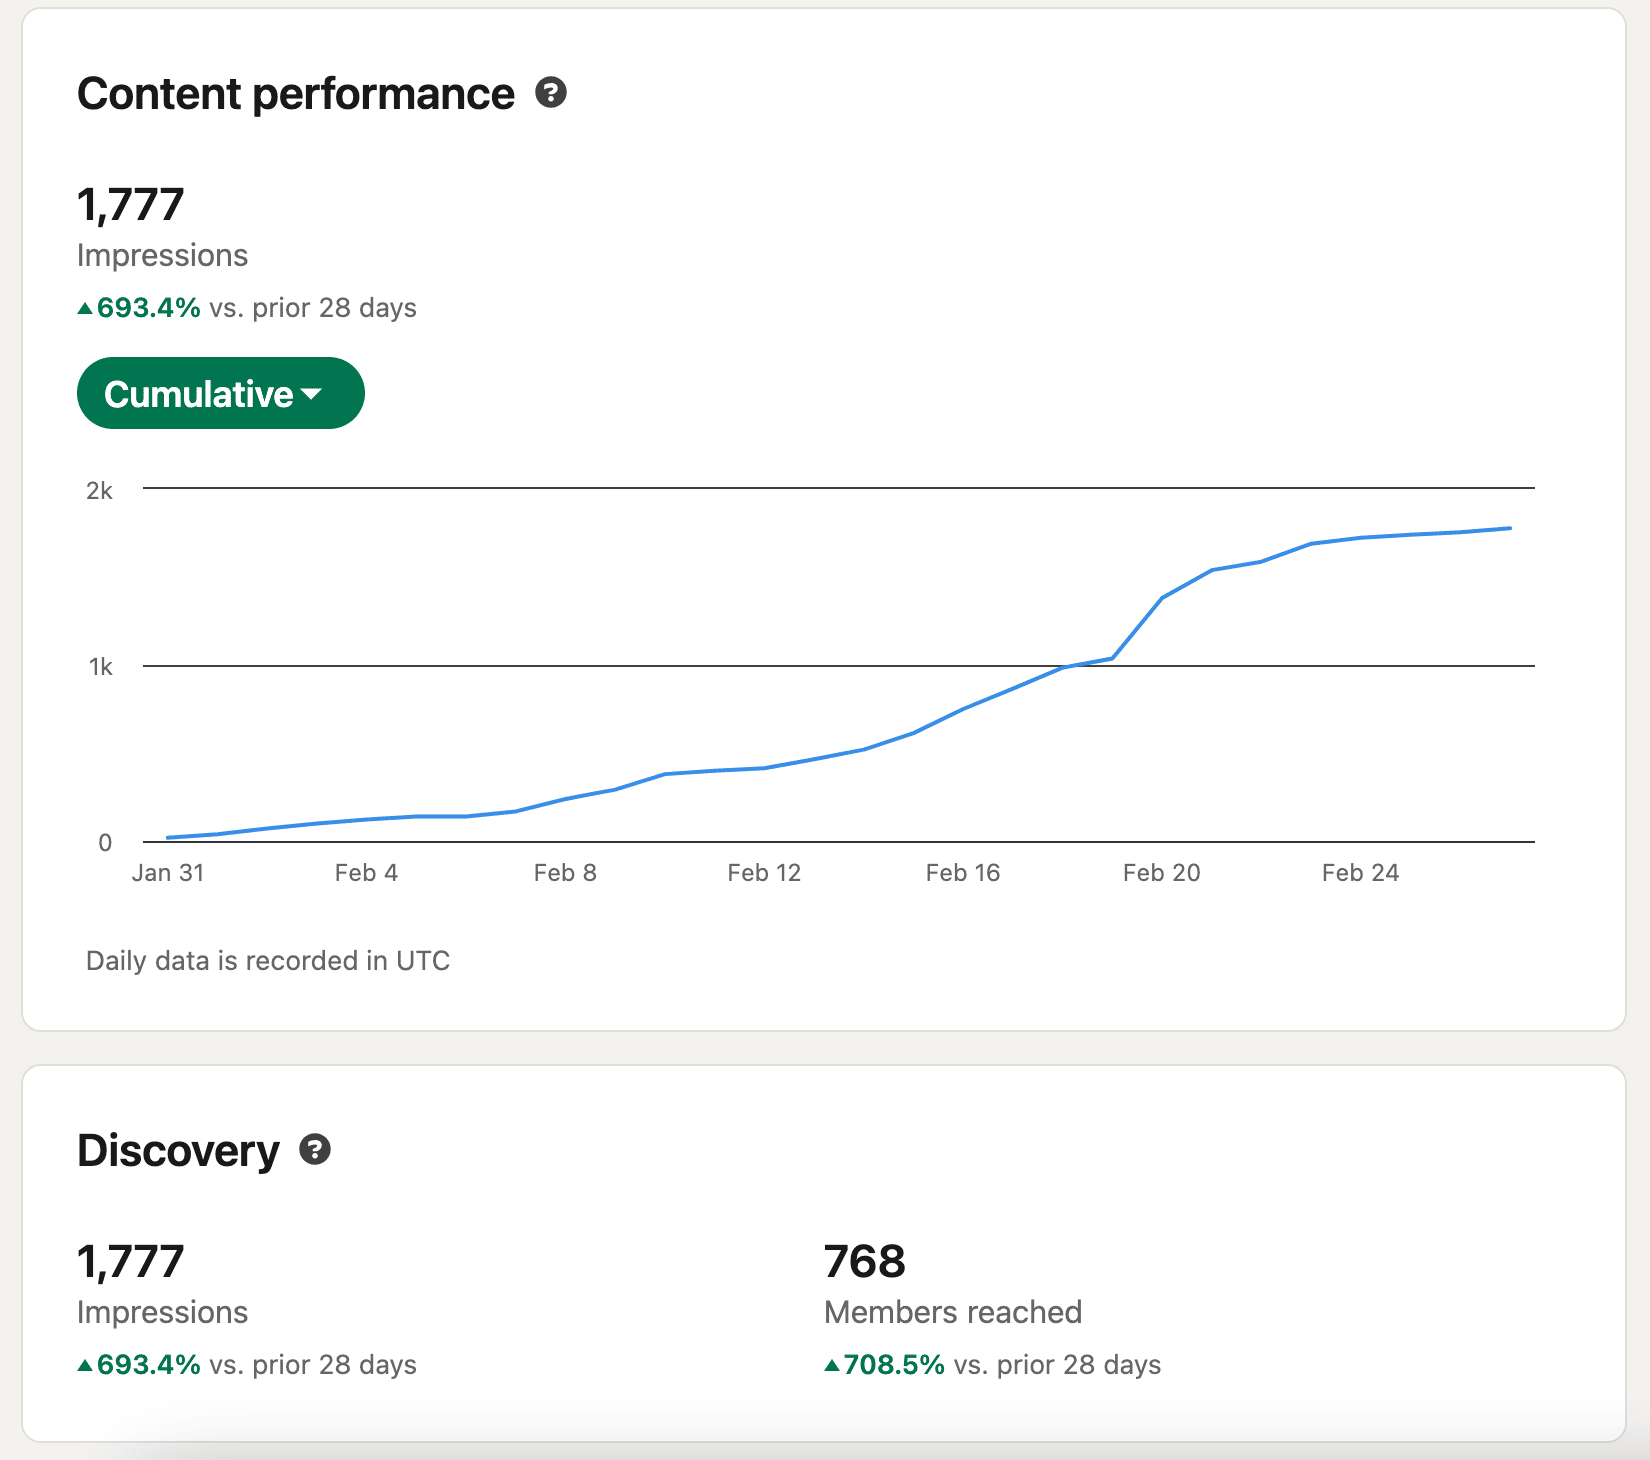
Task: Click the Feb 8 x-axis label
Action: 565,873
